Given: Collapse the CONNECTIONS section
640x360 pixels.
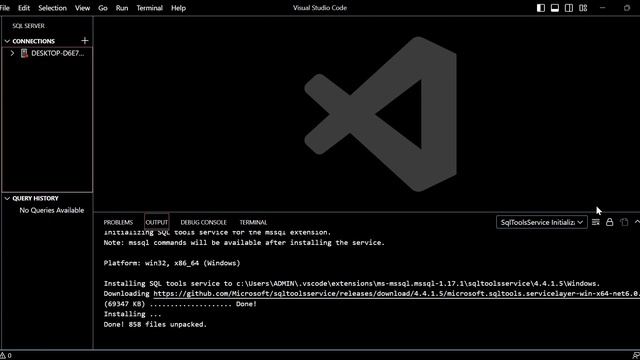Looking at the screenshot, I should coord(7,41).
